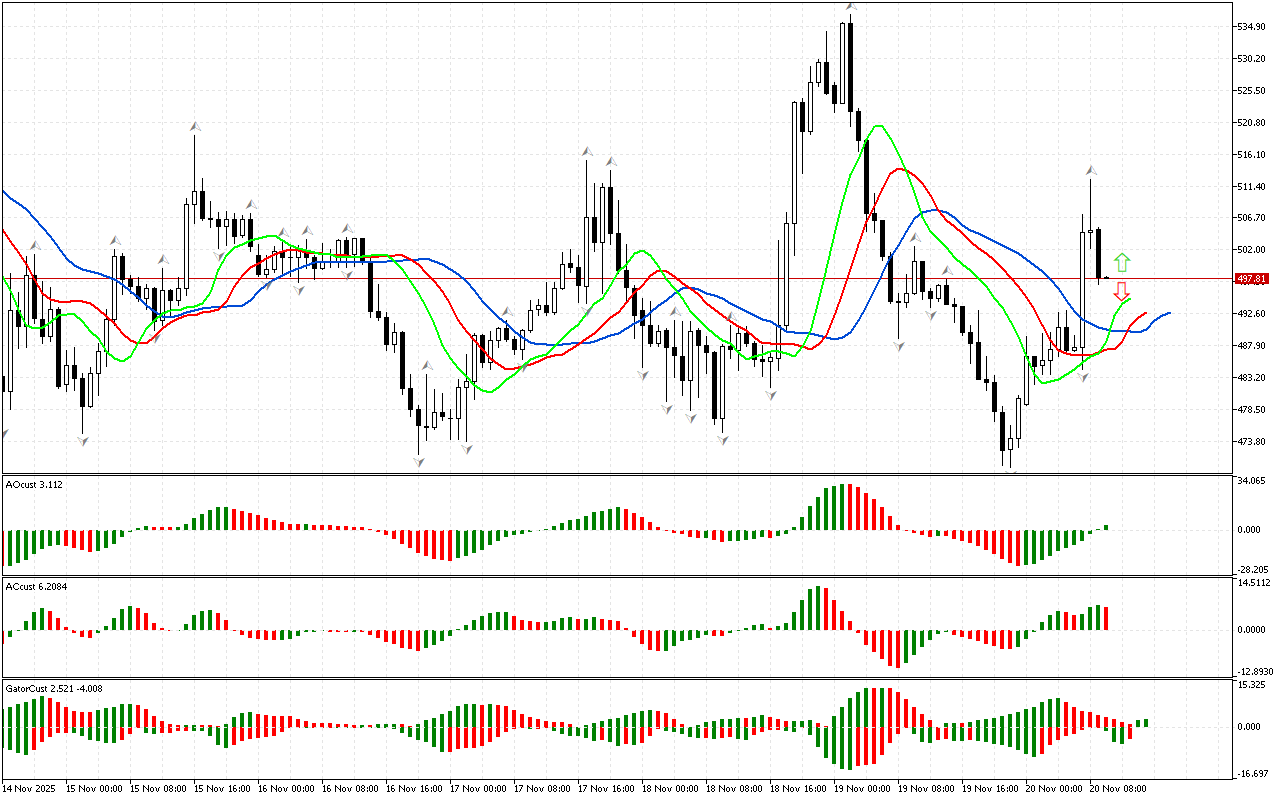Select the red horizontal price level line
This screenshot has width=1280, height=800.
coord(600,278)
